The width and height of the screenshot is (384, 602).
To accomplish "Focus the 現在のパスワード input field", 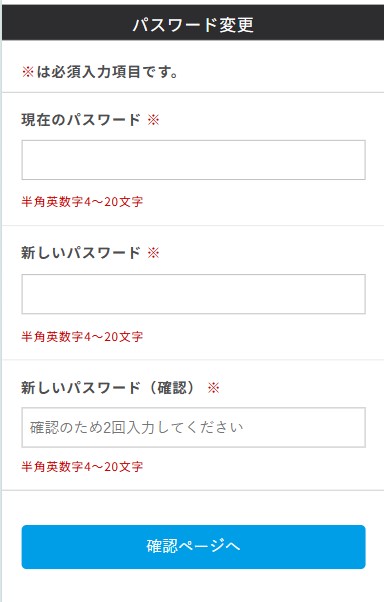I will pos(193,160).
